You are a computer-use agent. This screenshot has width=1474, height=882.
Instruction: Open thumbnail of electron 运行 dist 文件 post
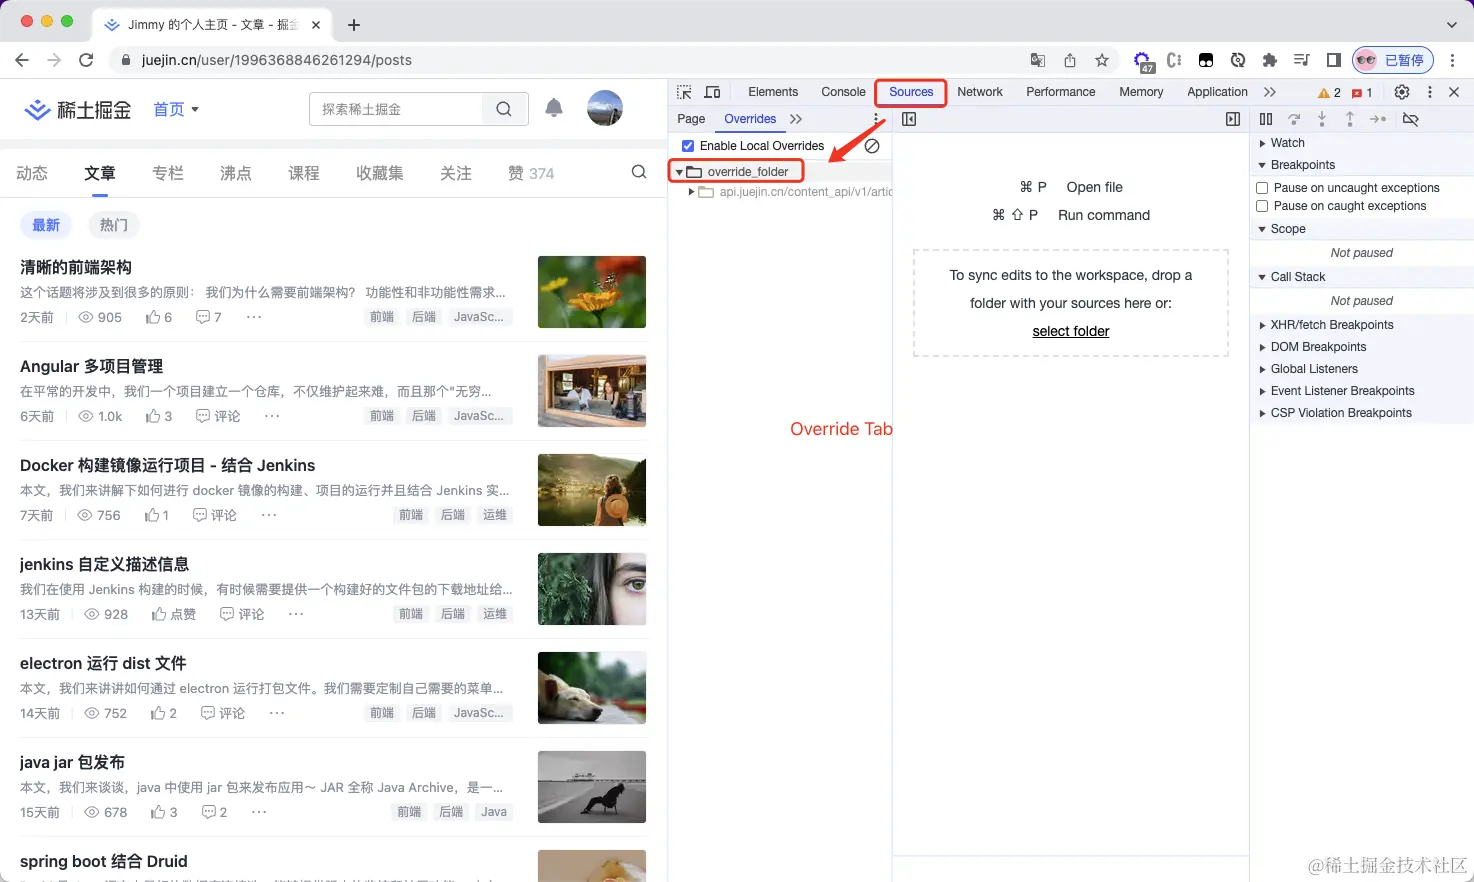click(x=592, y=688)
